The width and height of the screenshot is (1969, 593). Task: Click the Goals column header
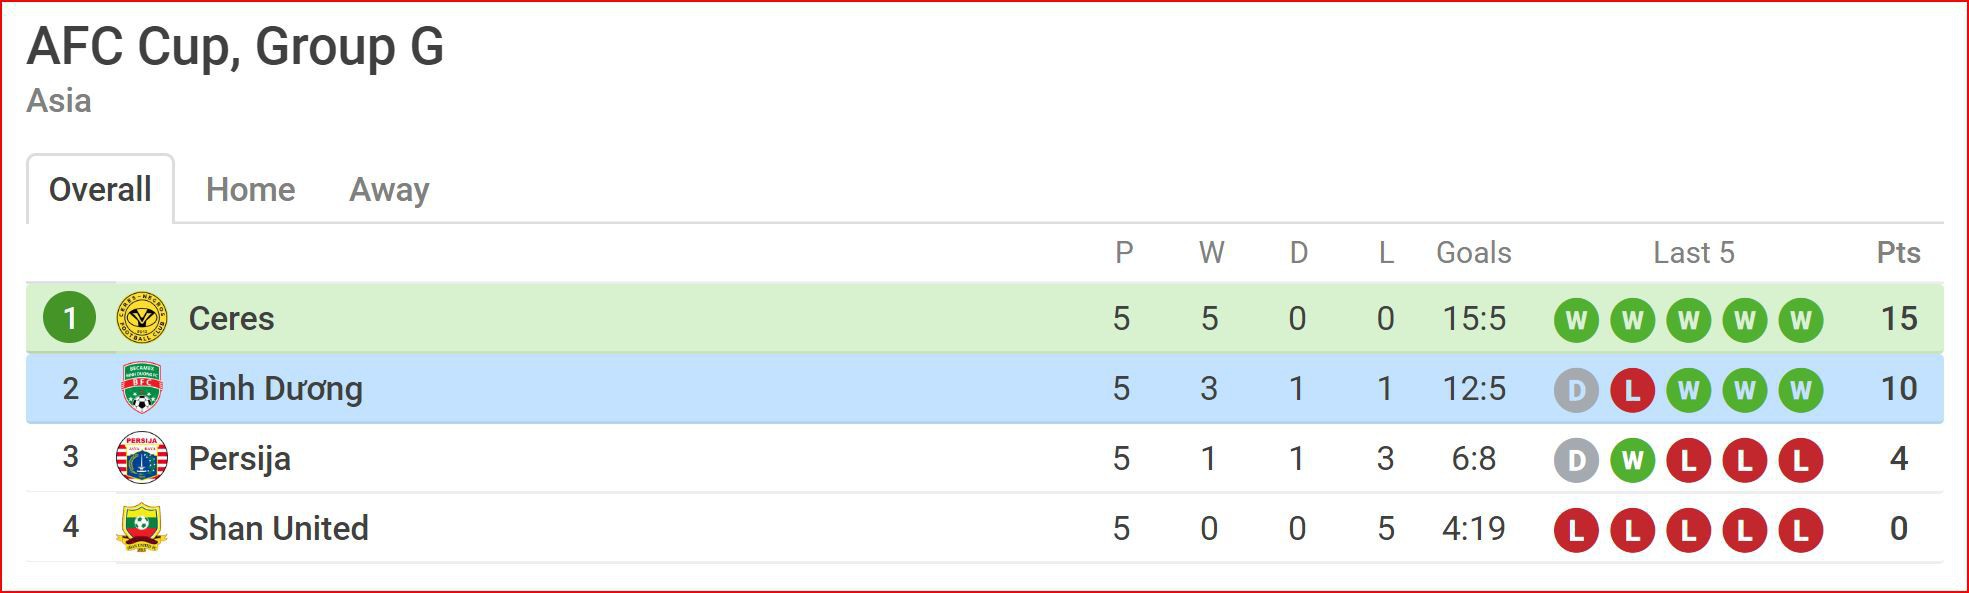coord(1474,252)
